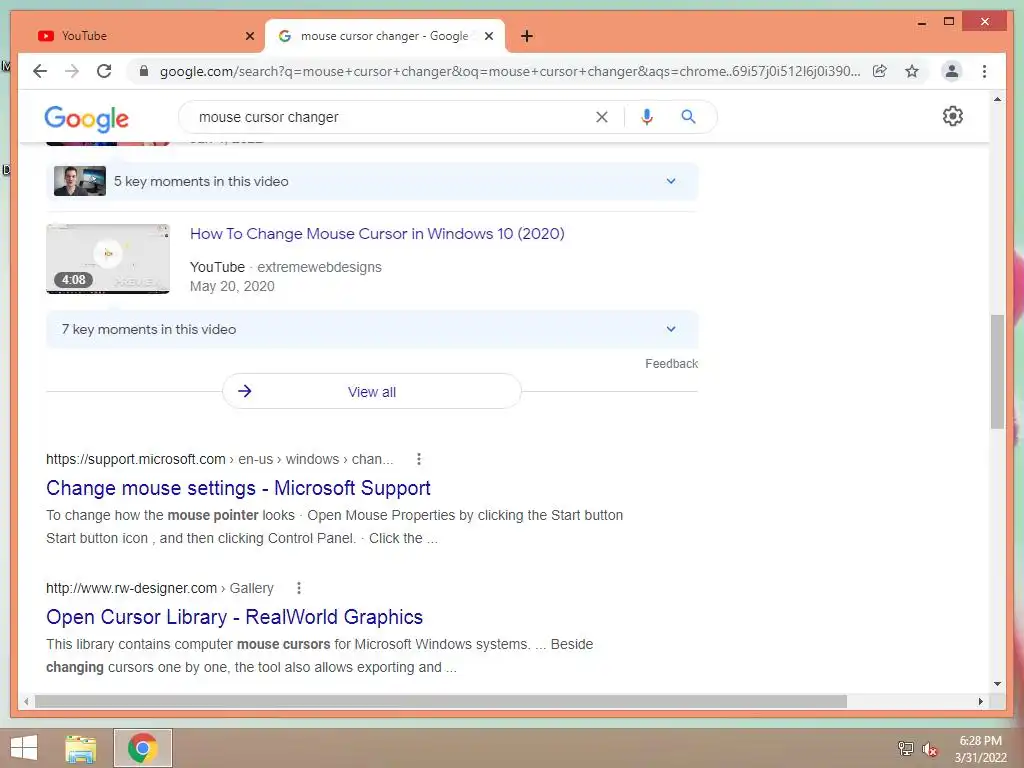Open more options for Microsoft Support result
The height and width of the screenshot is (768, 1024).
[419, 459]
